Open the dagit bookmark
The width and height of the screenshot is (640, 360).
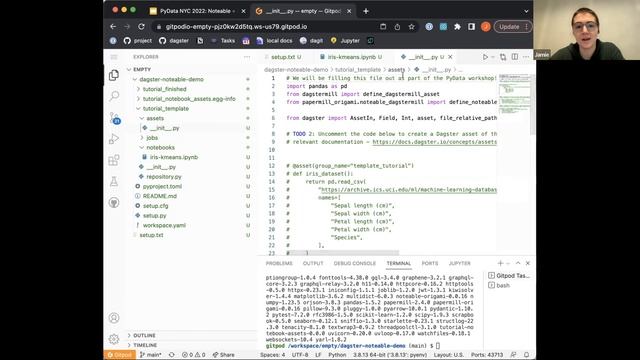click(311, 40)
